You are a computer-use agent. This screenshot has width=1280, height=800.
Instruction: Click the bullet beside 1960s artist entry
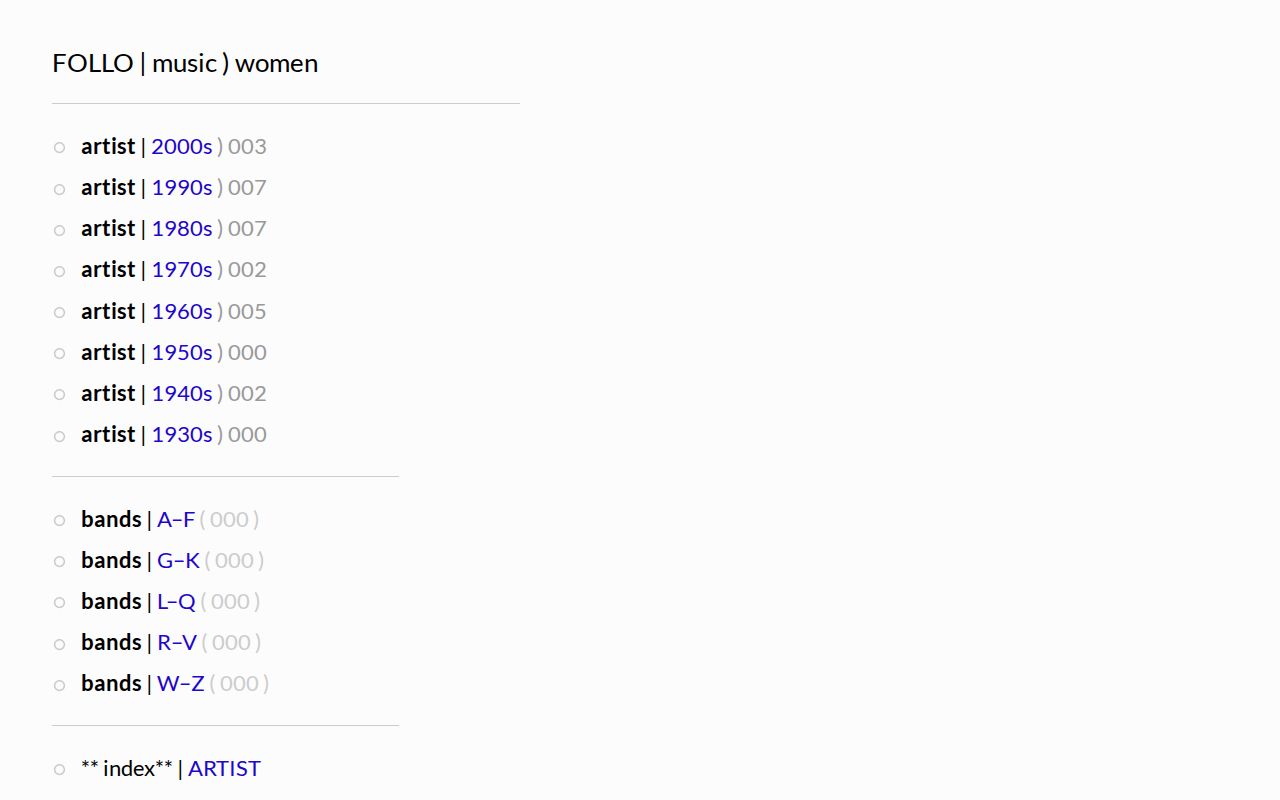[59, 312]
